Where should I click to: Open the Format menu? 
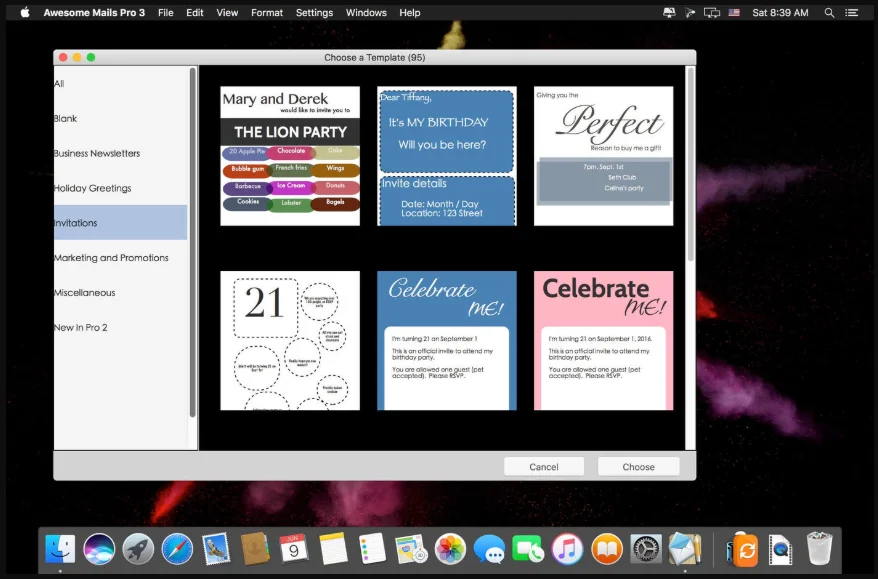[267, 12]
